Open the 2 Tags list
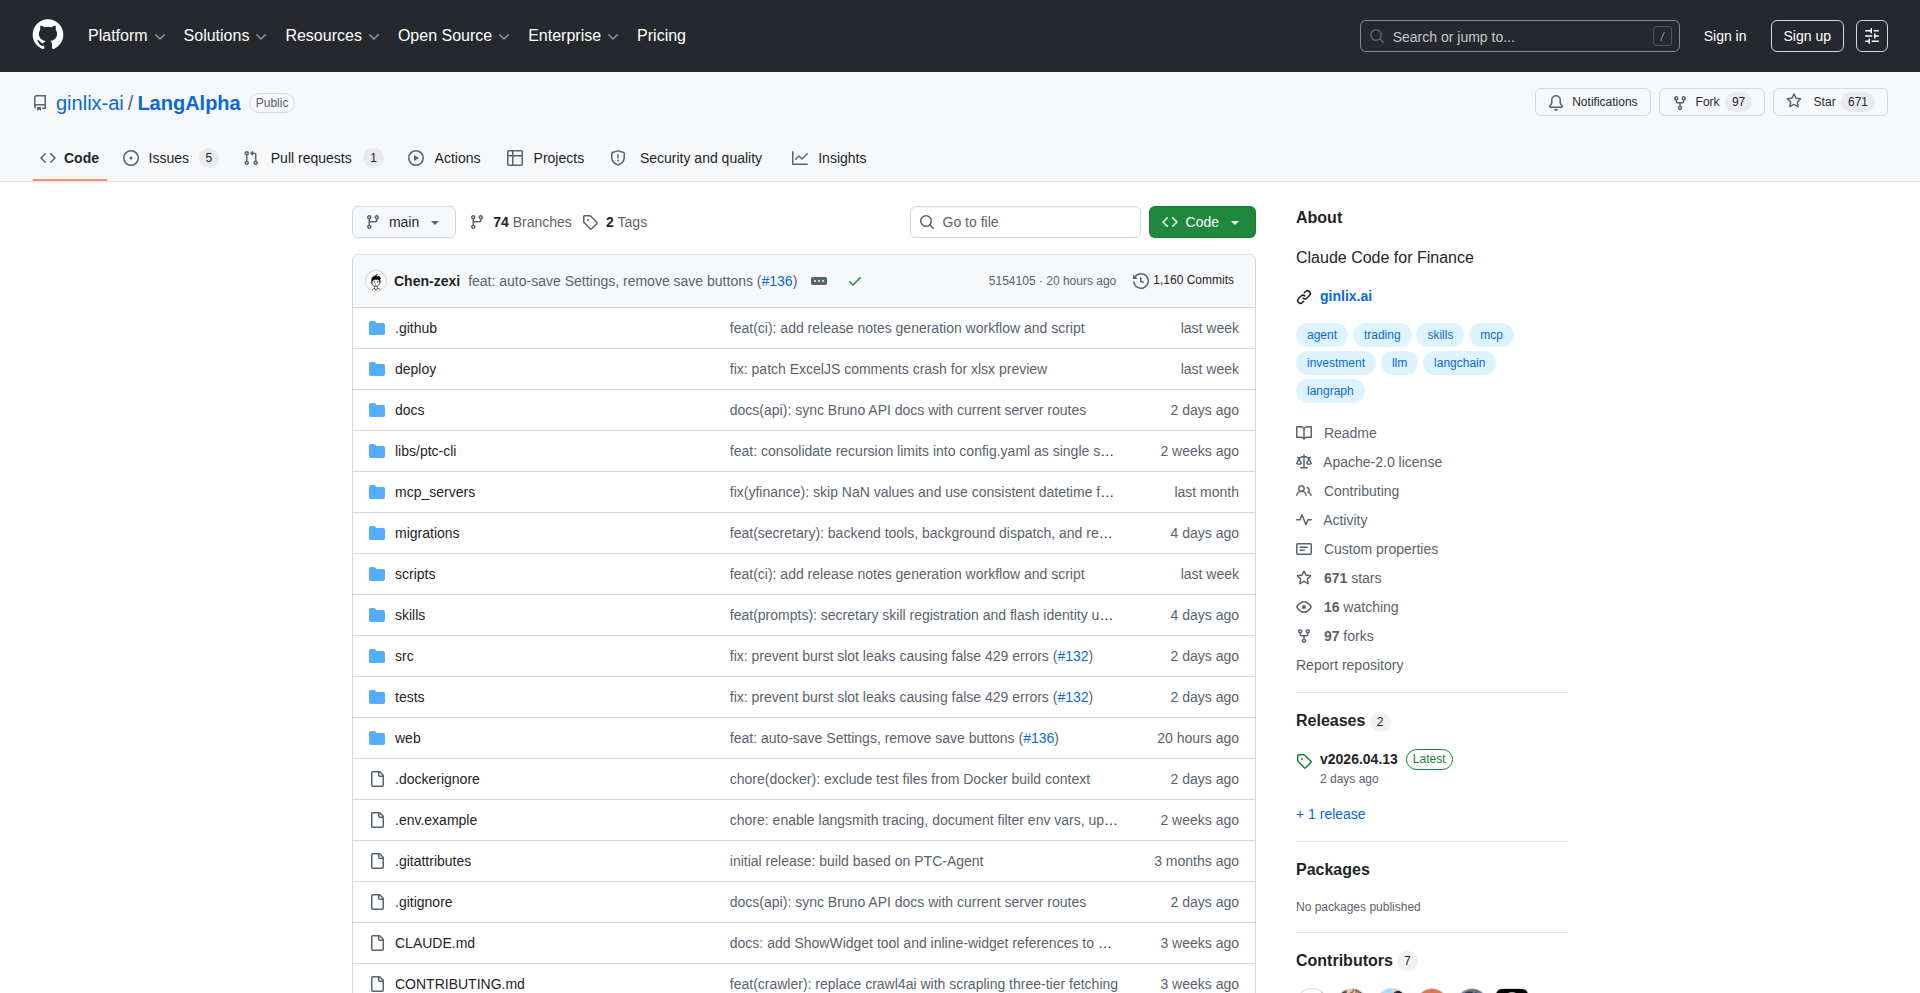The image size is (1920, 993). click(615, 222)
